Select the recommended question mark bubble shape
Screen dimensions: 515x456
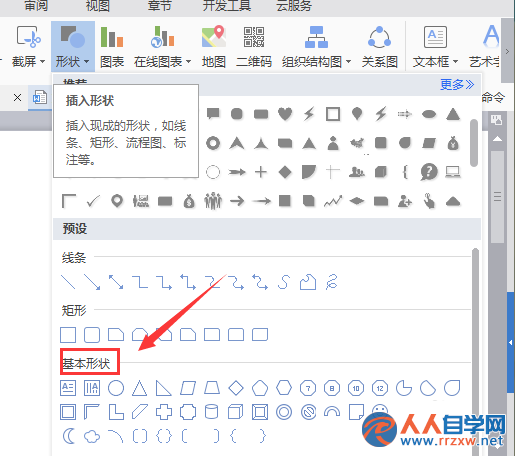(429, 172)
